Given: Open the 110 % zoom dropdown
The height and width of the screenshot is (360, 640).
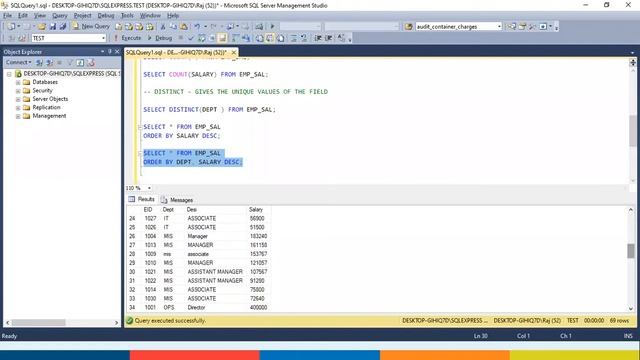Looking at the screenshot, I should click(149, 188).
